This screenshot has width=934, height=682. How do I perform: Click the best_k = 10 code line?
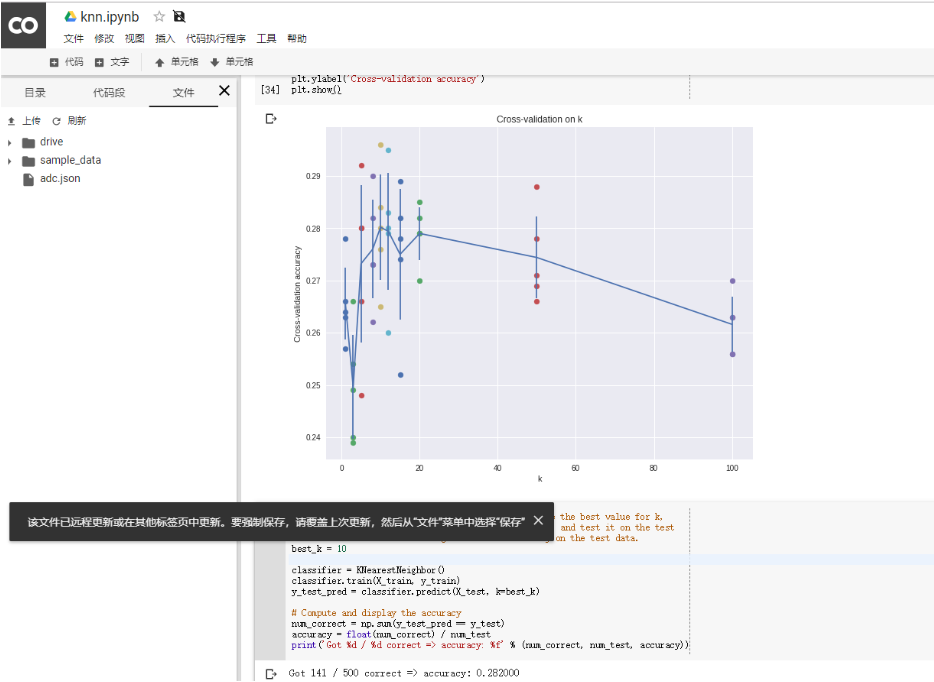tap(319, 549)
